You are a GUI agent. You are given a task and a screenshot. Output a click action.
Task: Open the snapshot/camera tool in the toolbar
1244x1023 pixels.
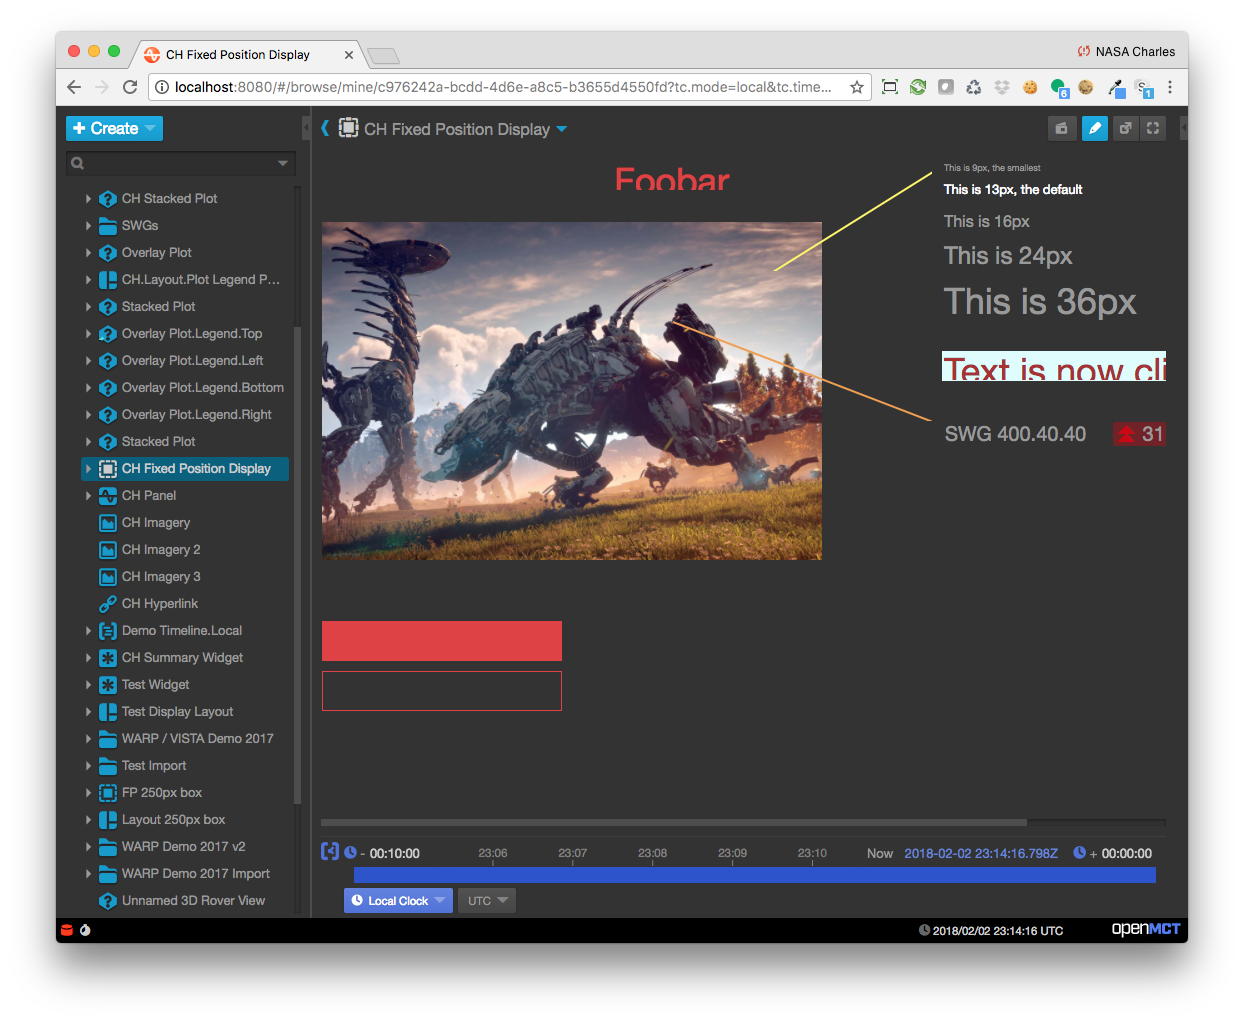coord(1061,128)
